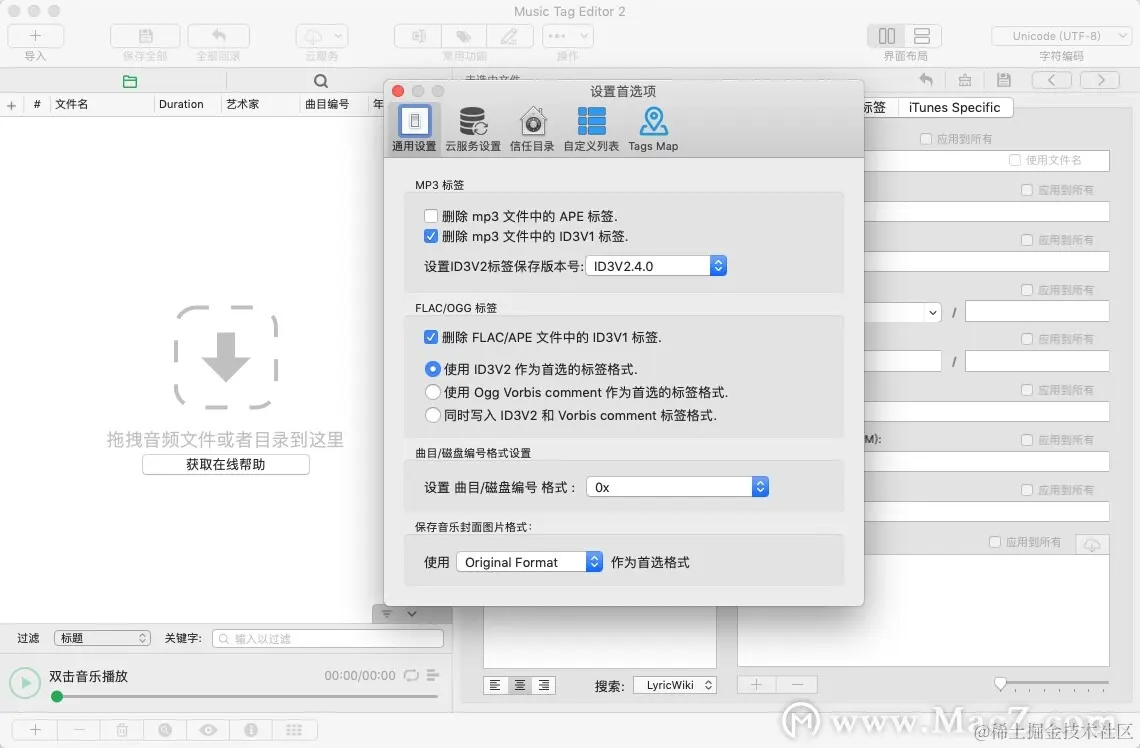Open the Original Format cover image dropdown

click(529, 562)
